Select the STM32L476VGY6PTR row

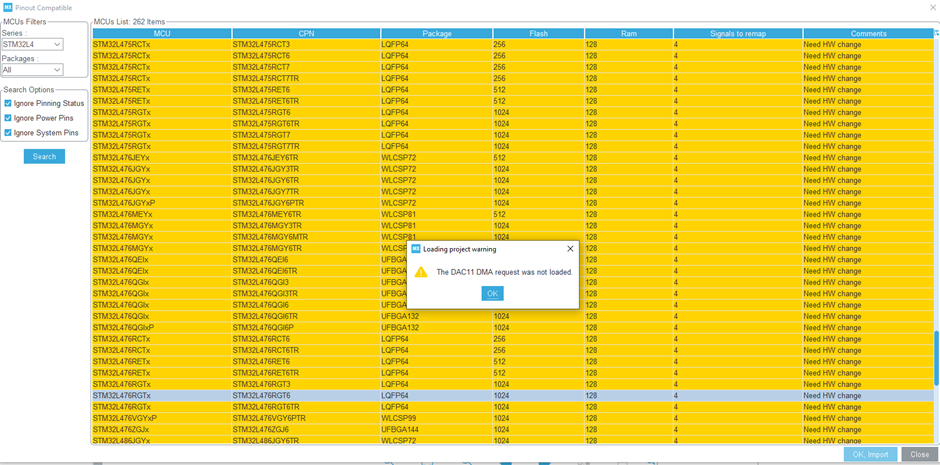(513, 418)
